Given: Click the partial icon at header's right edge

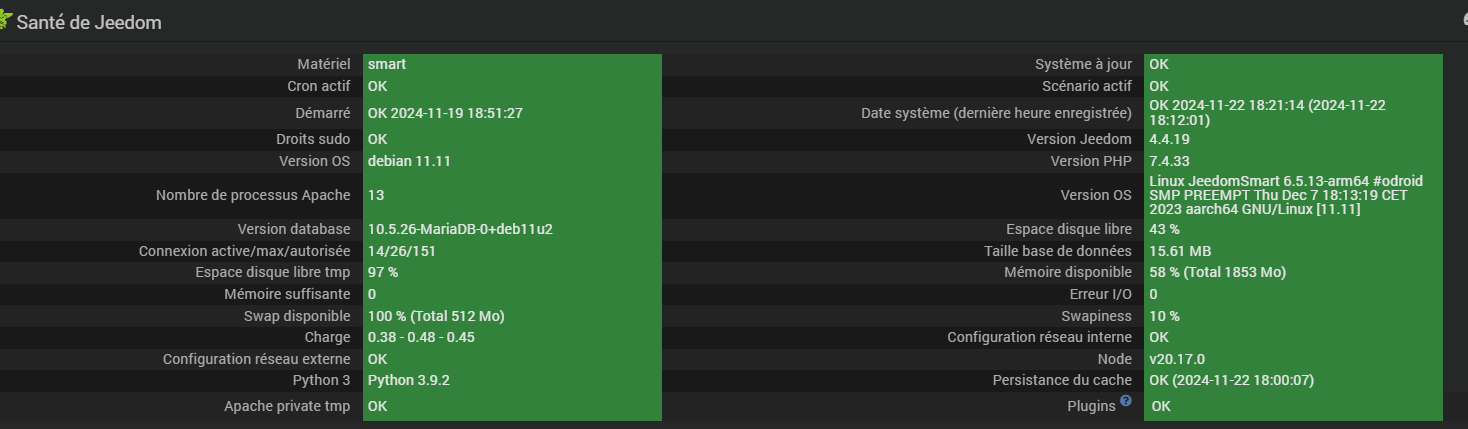Looking at the screenshot, I should (1464, 19).
